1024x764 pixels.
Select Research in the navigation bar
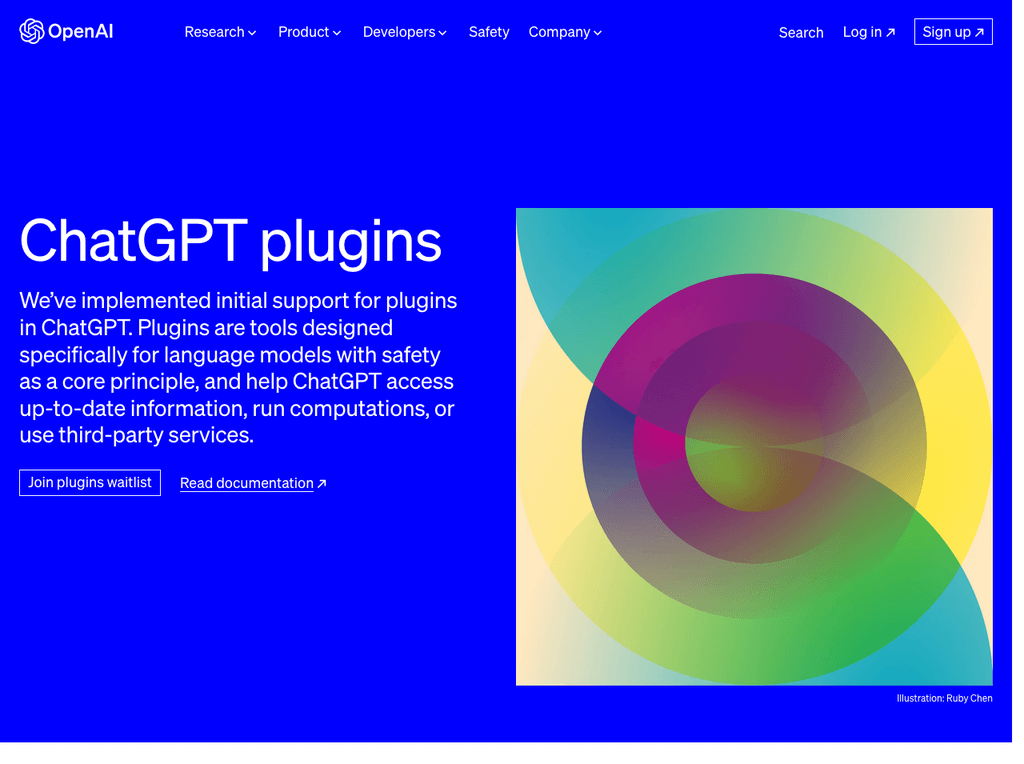pos(214,32)
